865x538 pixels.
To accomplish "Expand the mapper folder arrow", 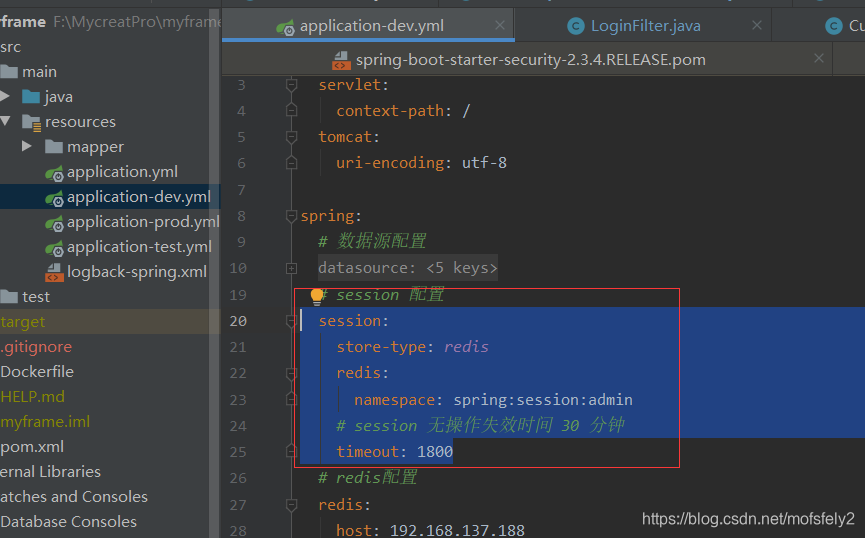I will [26, 146].
